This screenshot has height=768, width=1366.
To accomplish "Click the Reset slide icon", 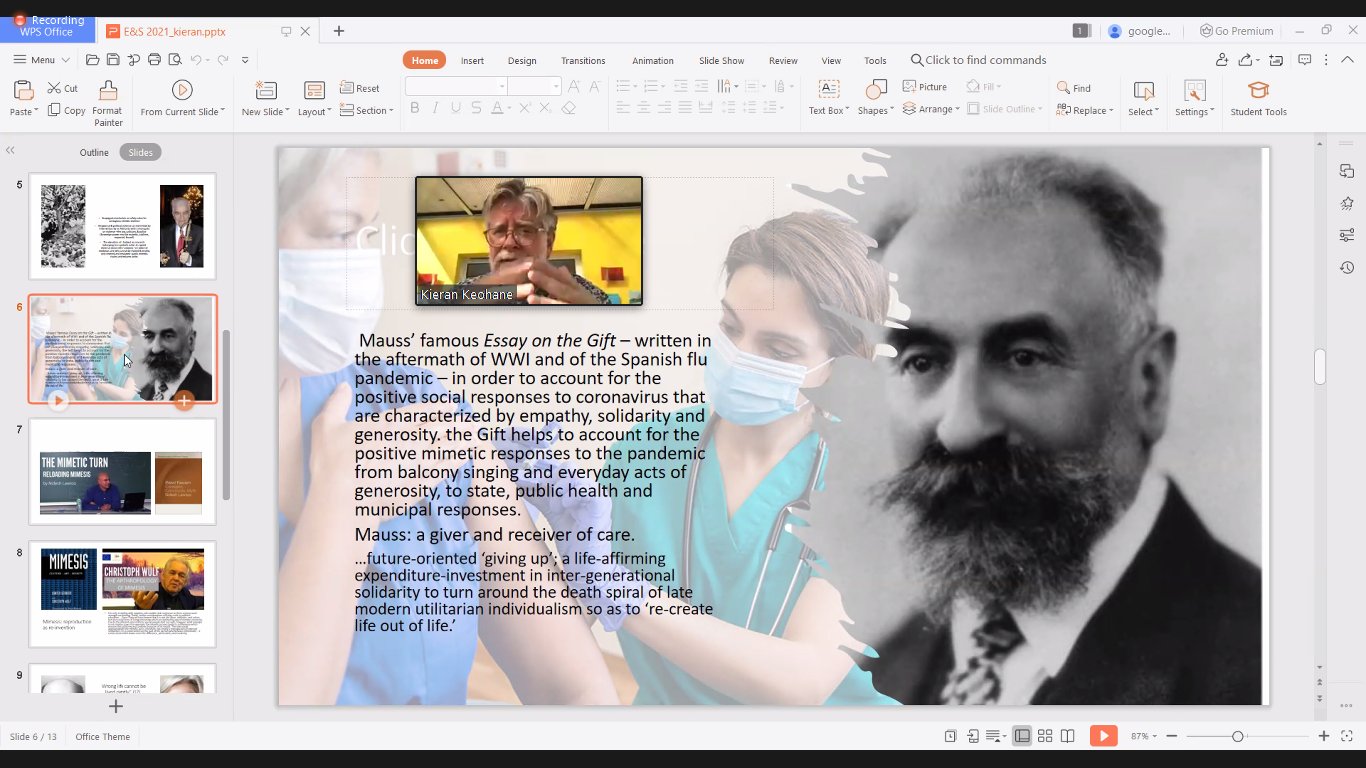I will [x=346, y=88].
